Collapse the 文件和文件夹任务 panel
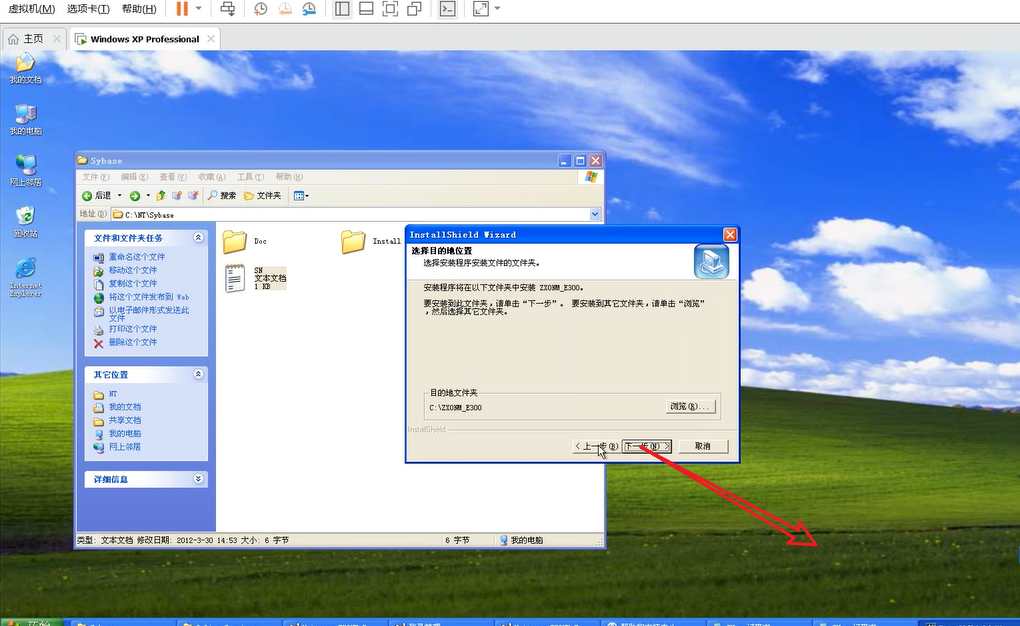The height and width of the screenshot is (626, 1020). pos(198,238)
